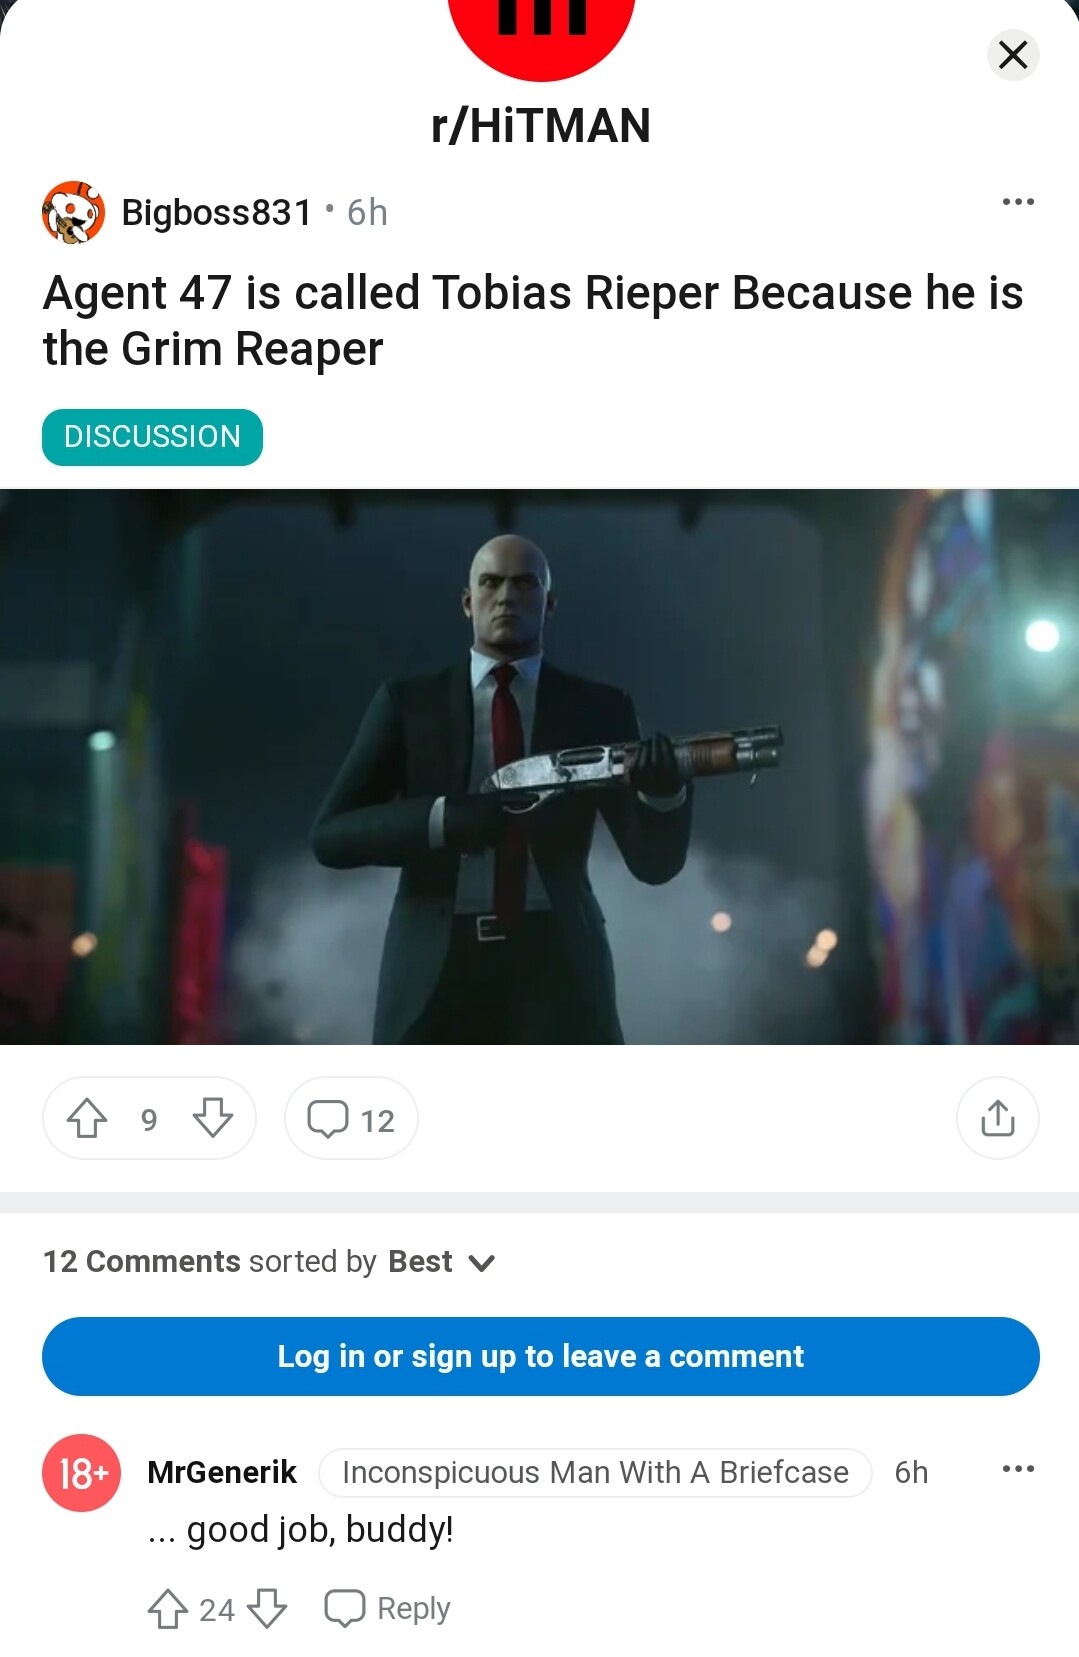Select the DISCUSSION flair tag

[x=152, y=437]
